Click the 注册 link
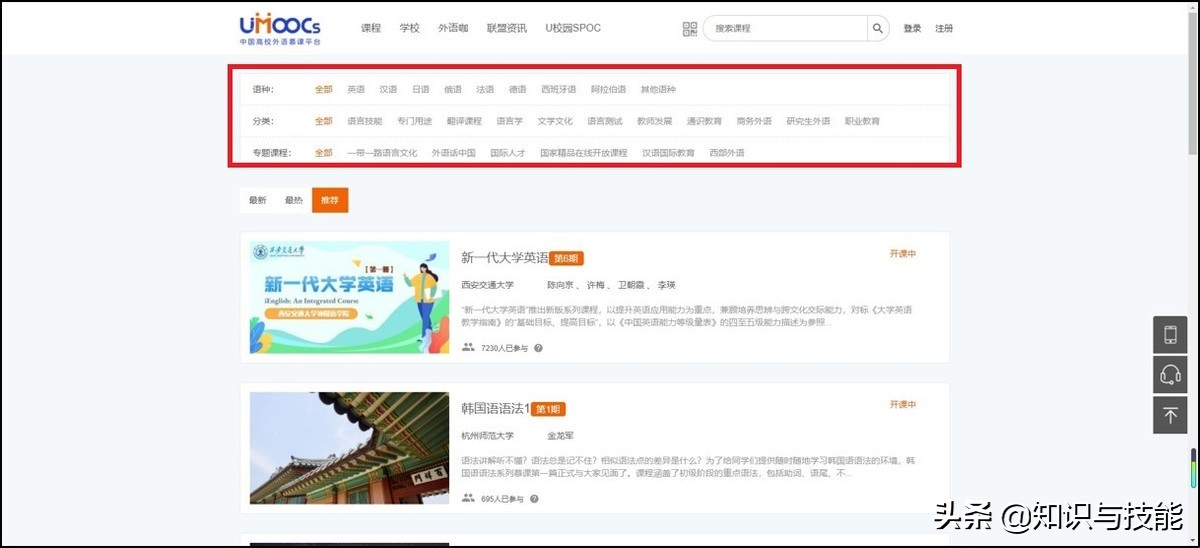 tap(944, 29)
